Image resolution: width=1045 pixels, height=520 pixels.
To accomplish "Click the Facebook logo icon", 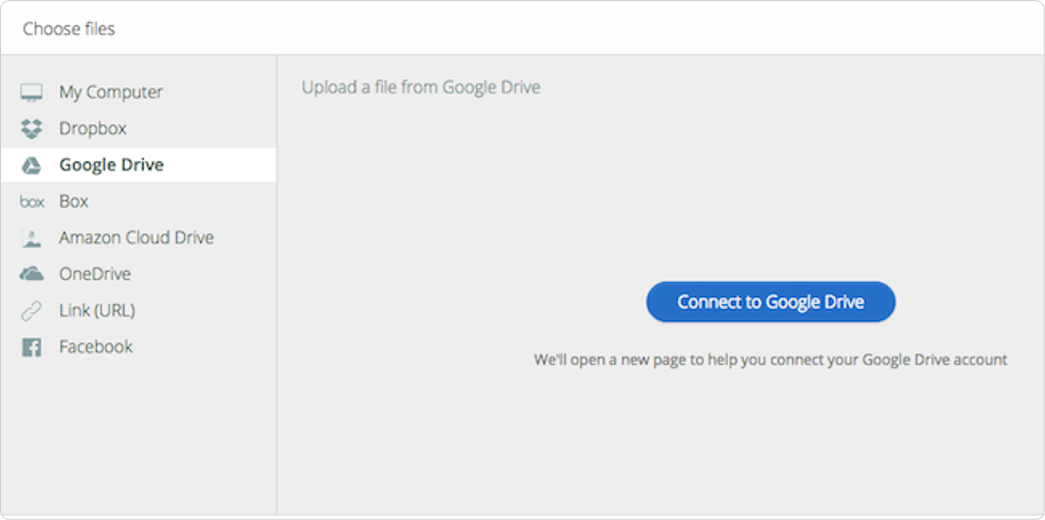I will click(x=31, y=347).
